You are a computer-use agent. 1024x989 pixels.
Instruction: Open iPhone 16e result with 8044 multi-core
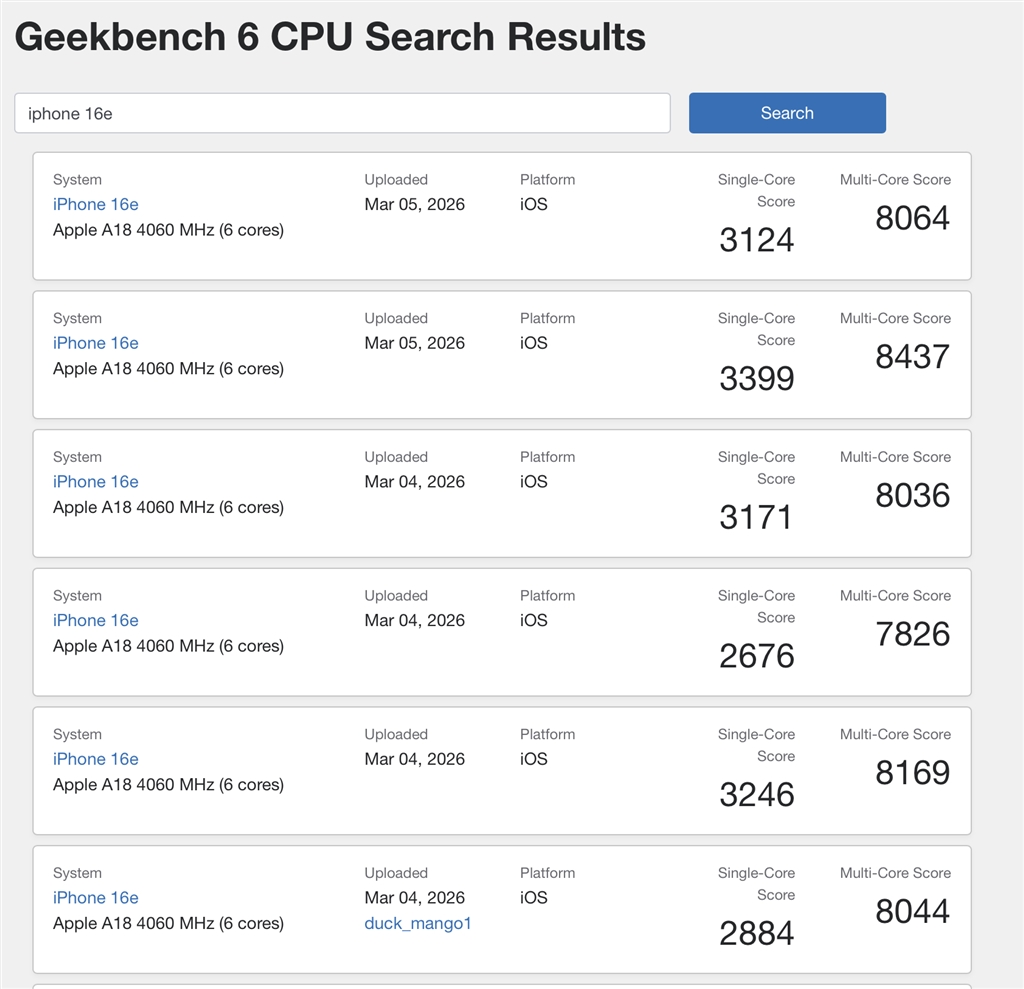(x=96, y=898)
